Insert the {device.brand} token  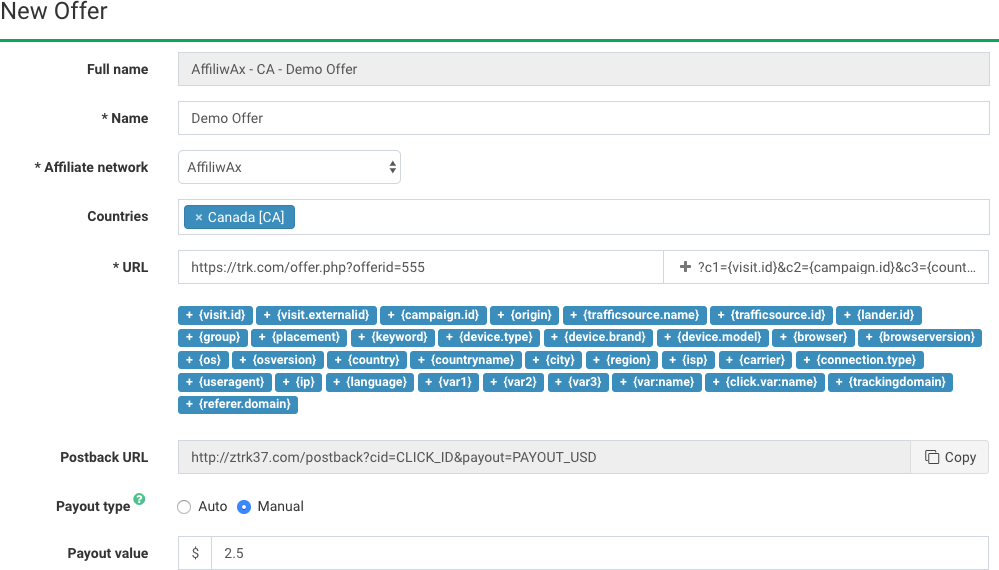point(598,337)
